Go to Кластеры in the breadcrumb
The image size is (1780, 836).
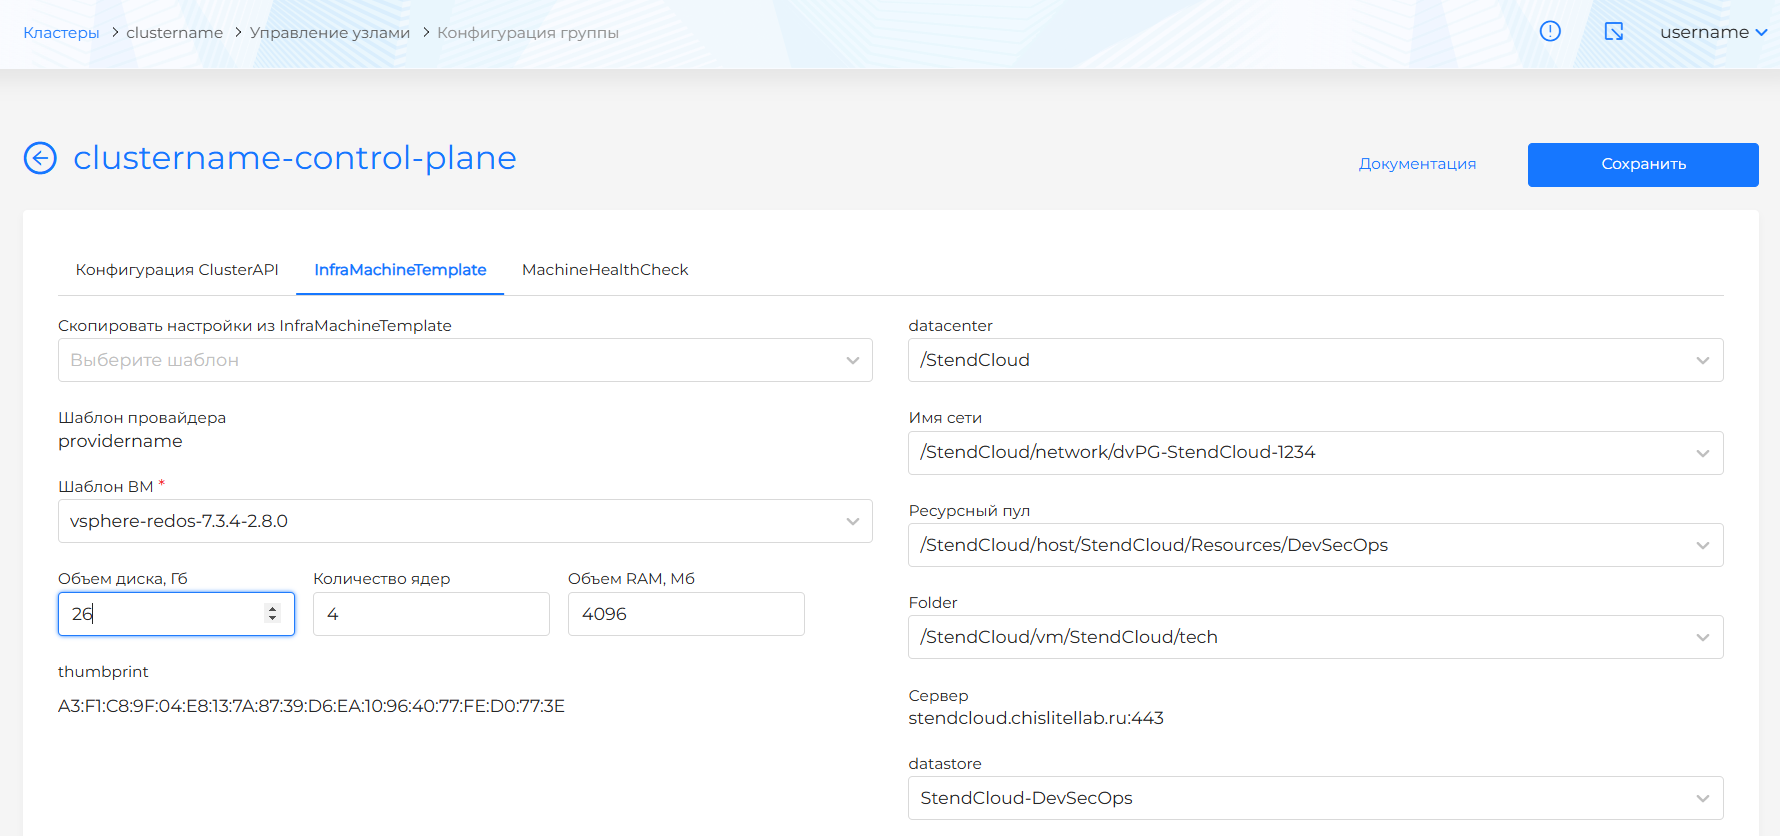tap(61, 33)
